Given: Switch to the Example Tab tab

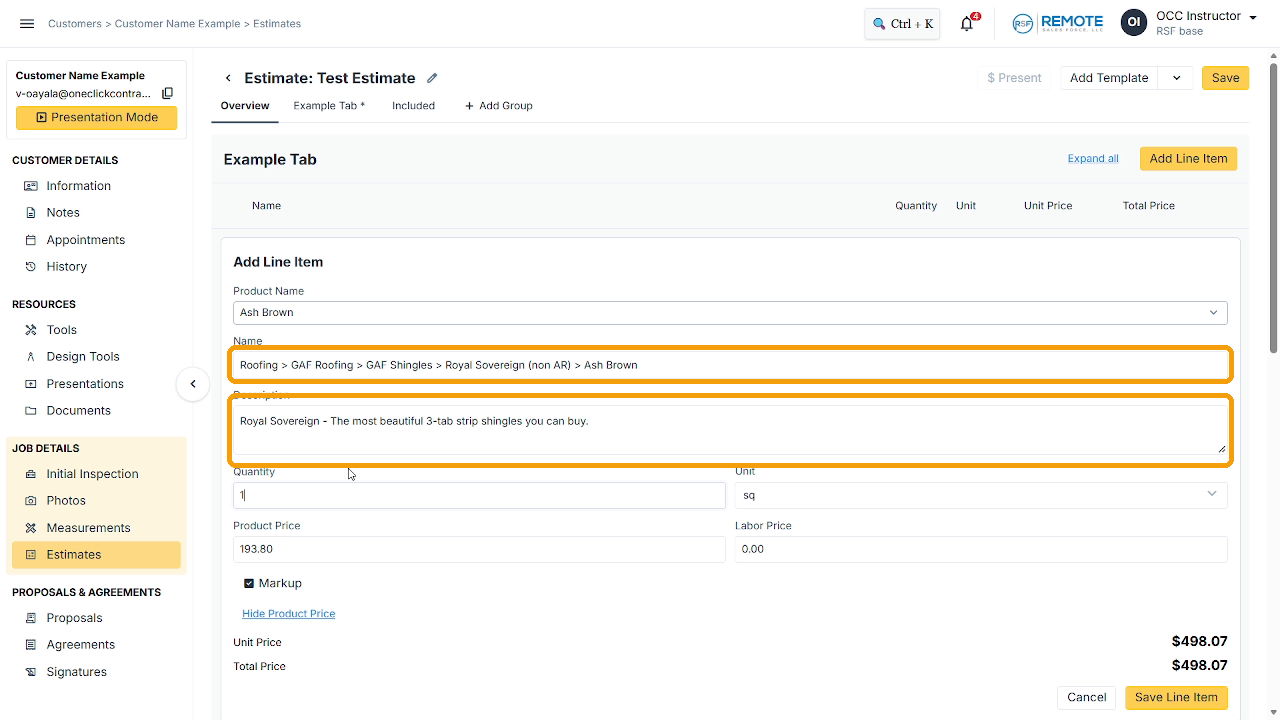Looking at the screenshot, I should [329, 106].
